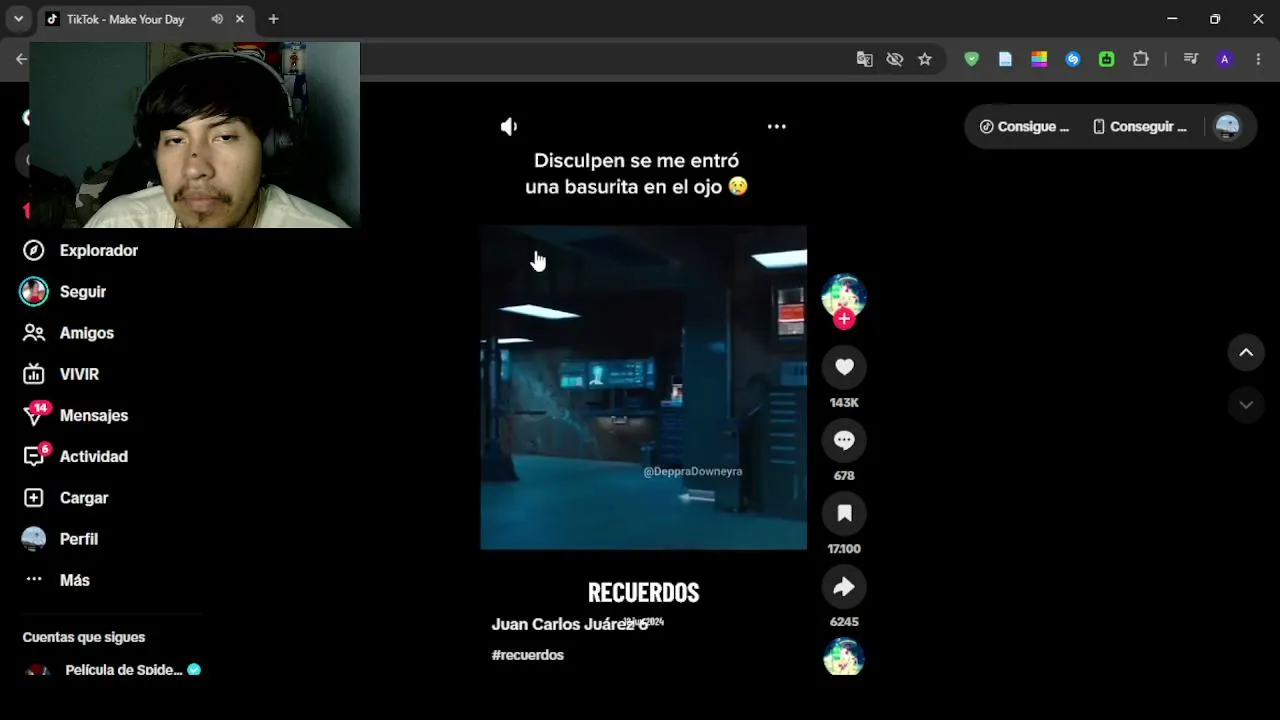Follow the creator via the plus badge

[x=844, y=319]
